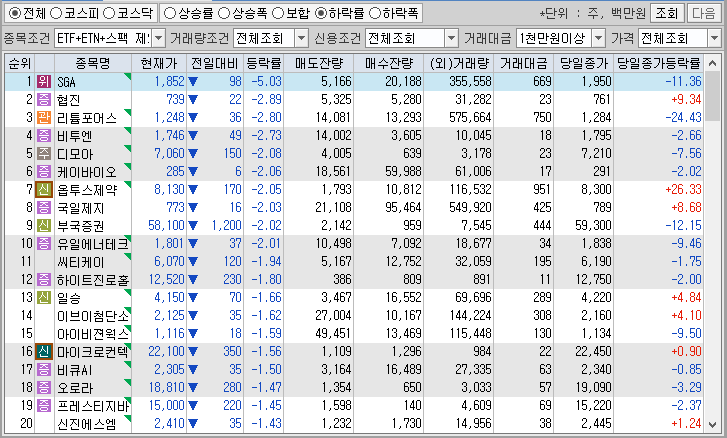Click the 주 badge icon for 디모아
The height and width of the screenshot is (438, 727).
(44, 153)
